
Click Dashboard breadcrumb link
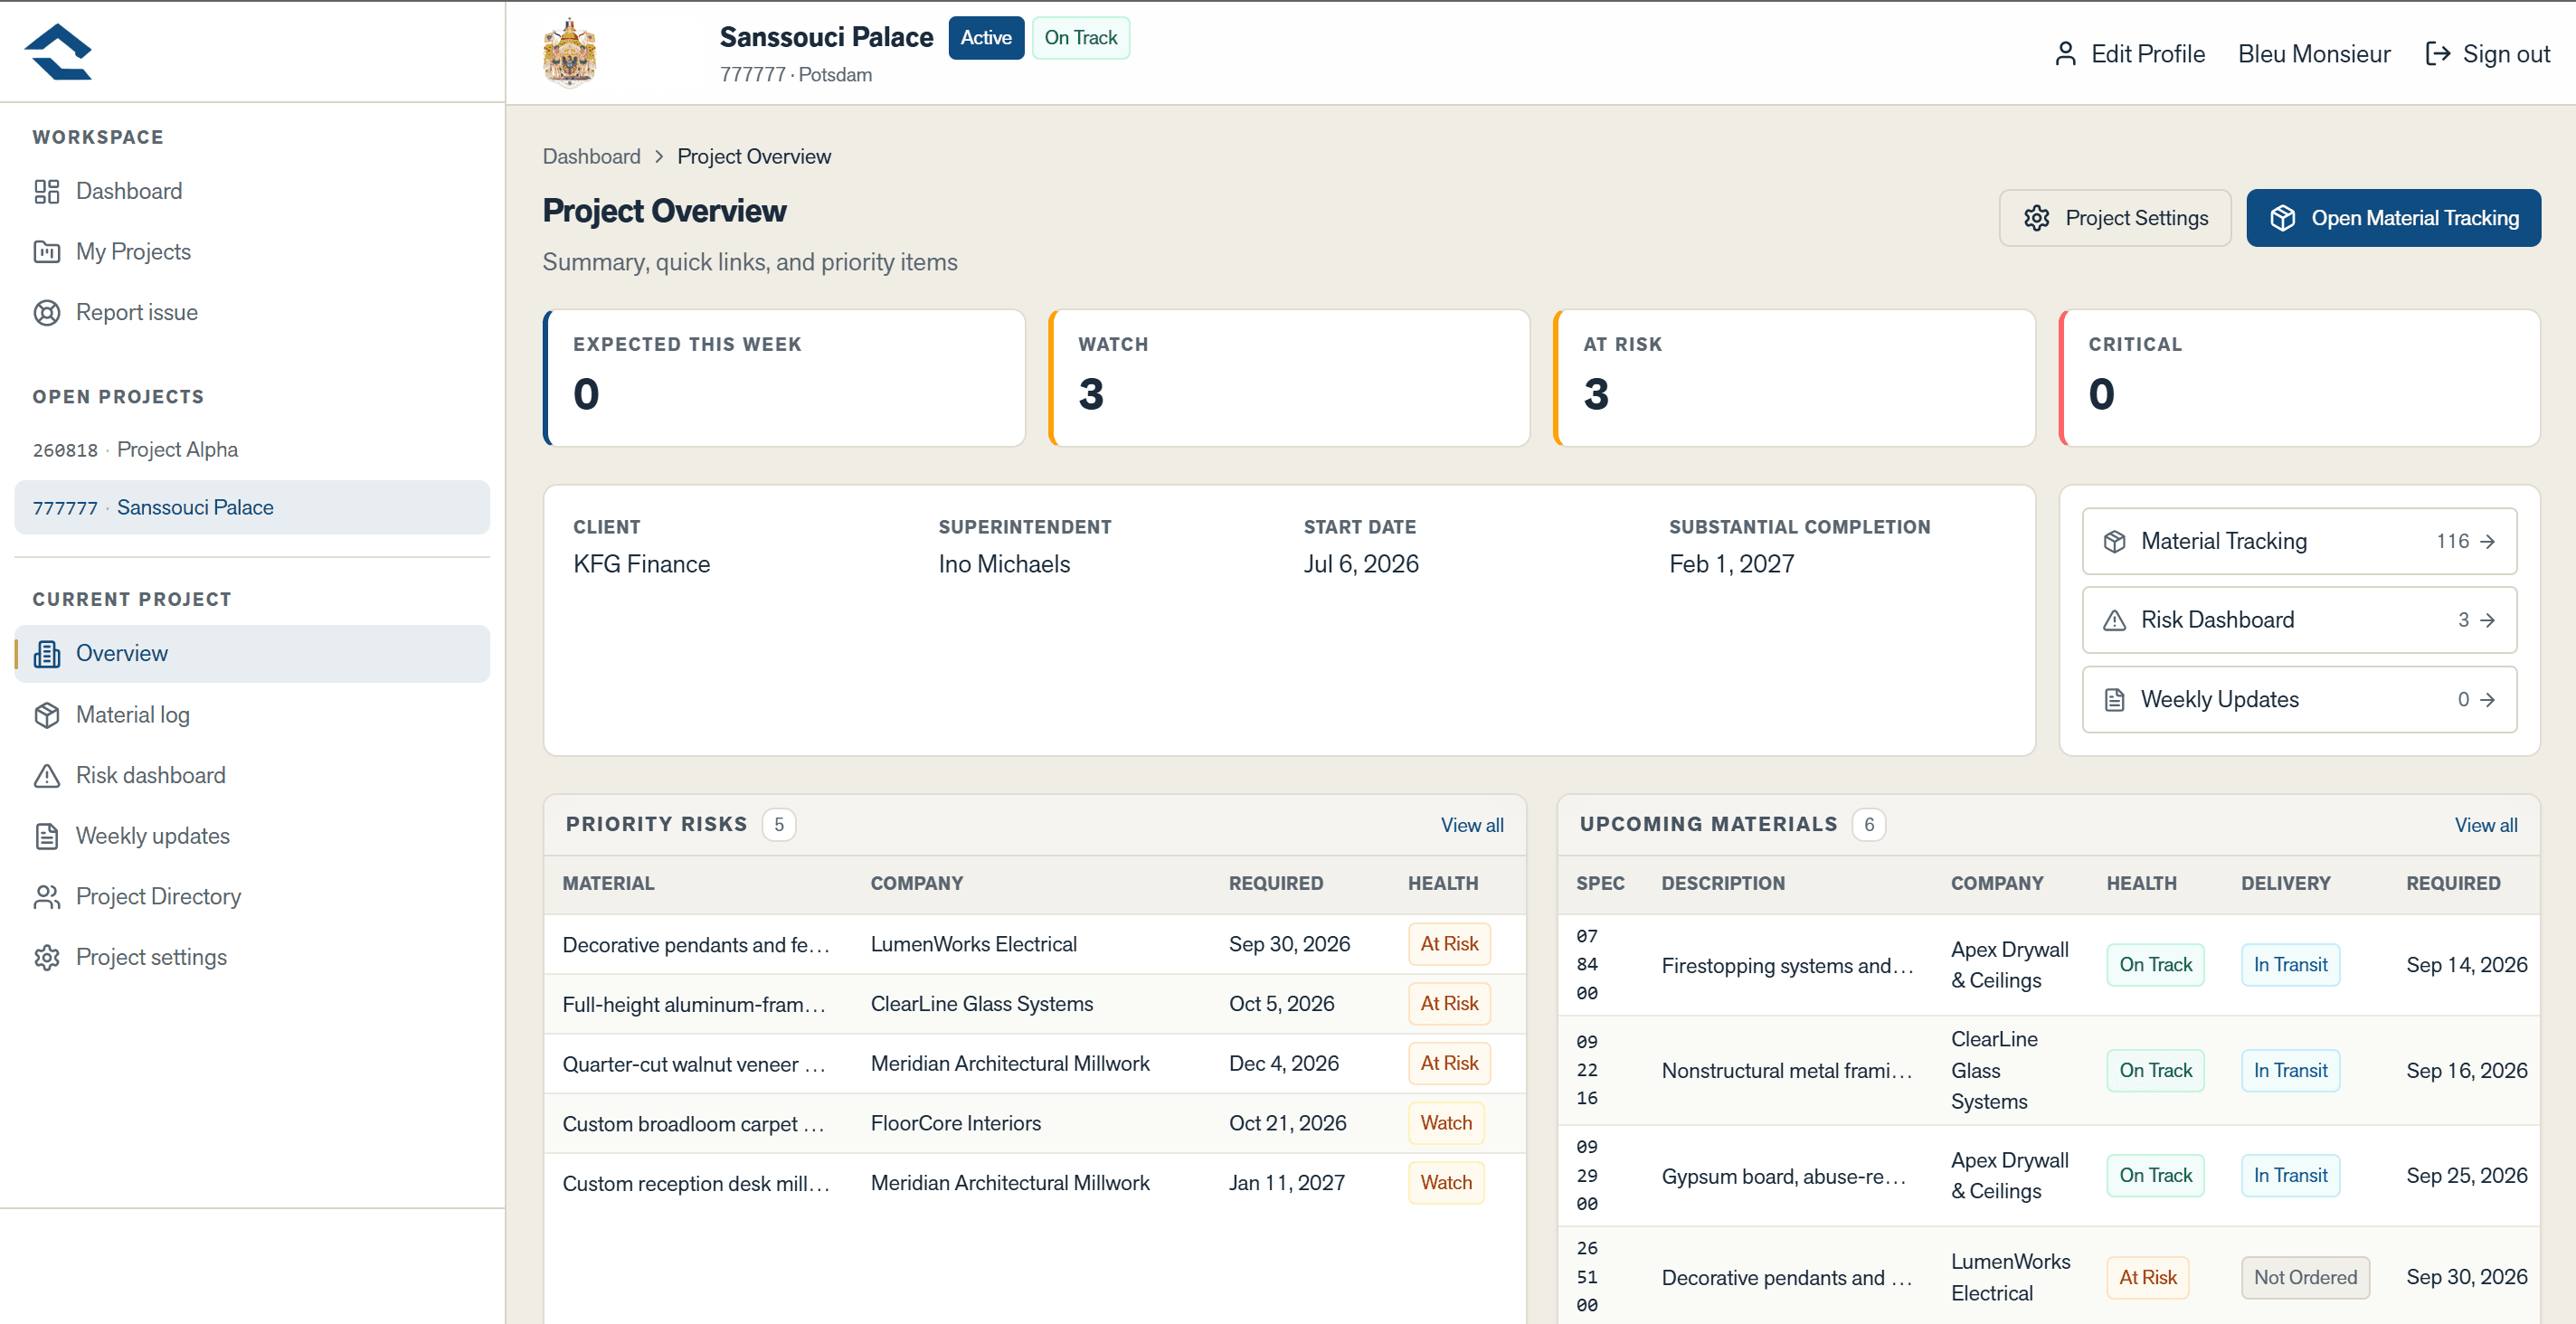tap(591, 157)
